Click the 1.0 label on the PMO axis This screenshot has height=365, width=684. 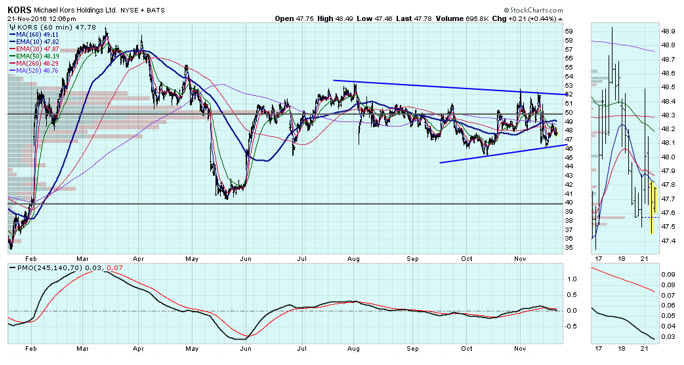click(572, 279)
